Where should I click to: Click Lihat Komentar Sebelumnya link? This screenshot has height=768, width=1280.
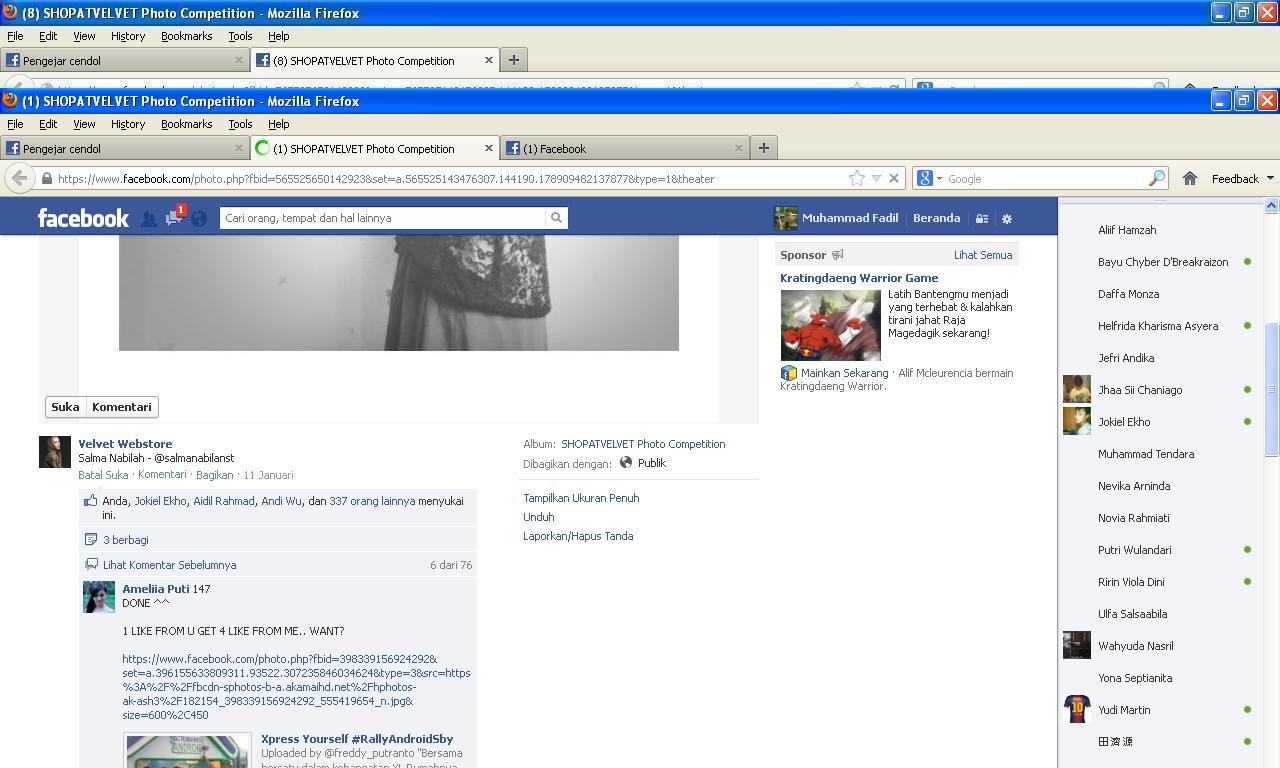(x=169, y=565)
